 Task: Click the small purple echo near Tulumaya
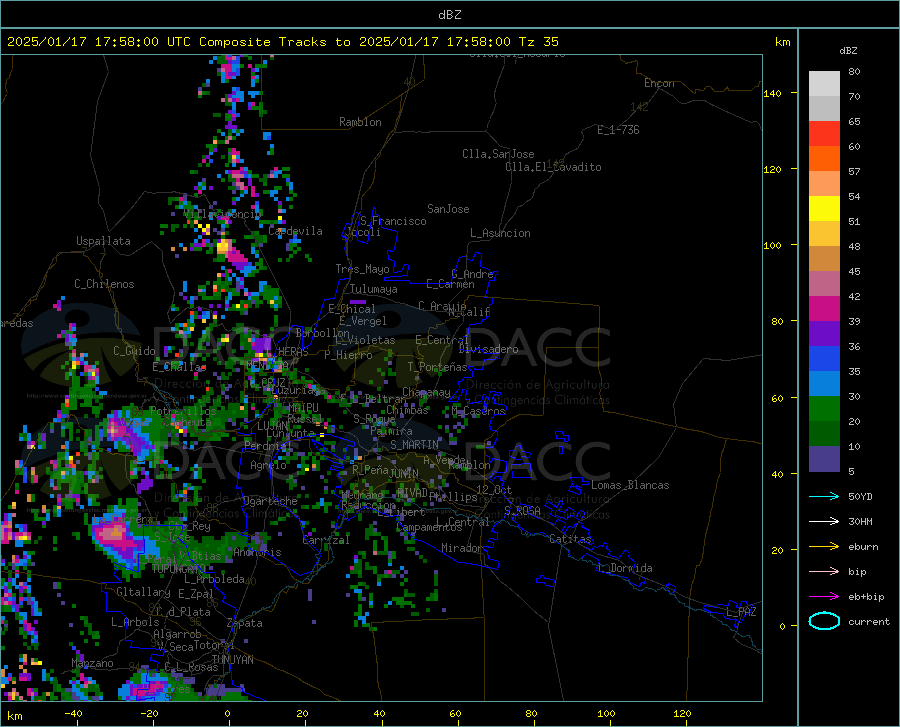(x=358, y=301)
